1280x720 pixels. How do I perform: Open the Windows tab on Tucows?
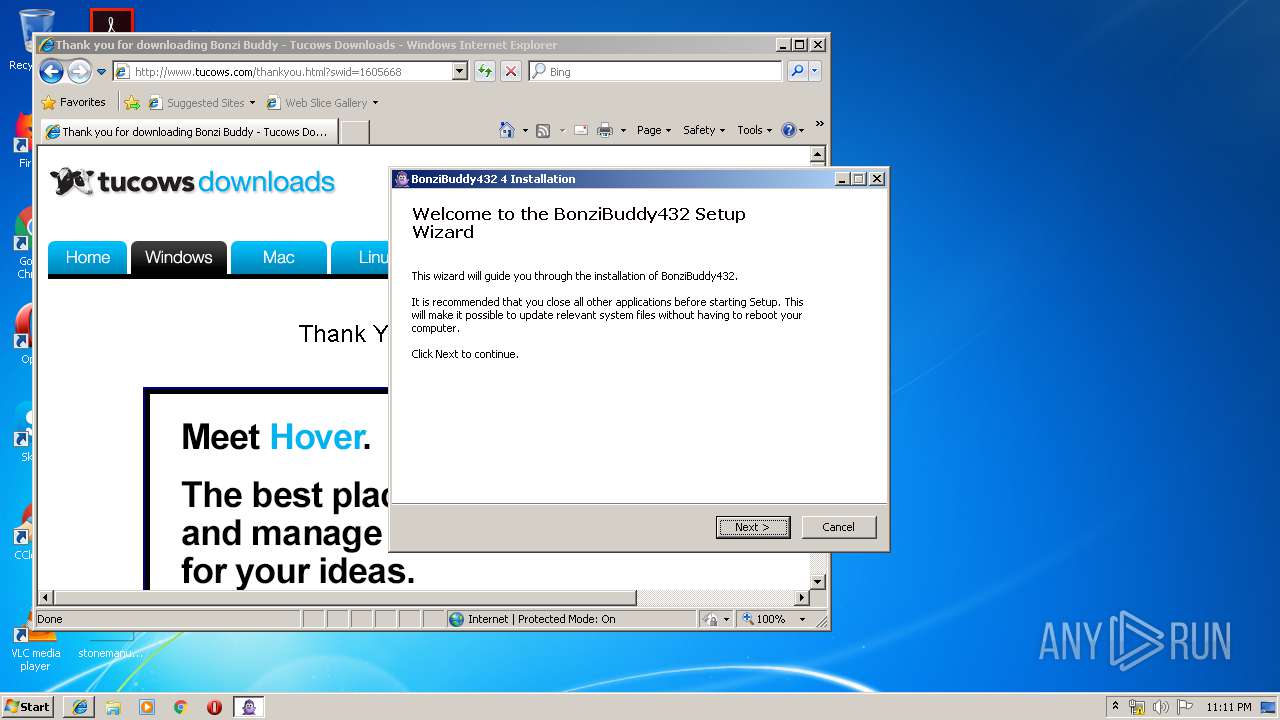point(178,257)
